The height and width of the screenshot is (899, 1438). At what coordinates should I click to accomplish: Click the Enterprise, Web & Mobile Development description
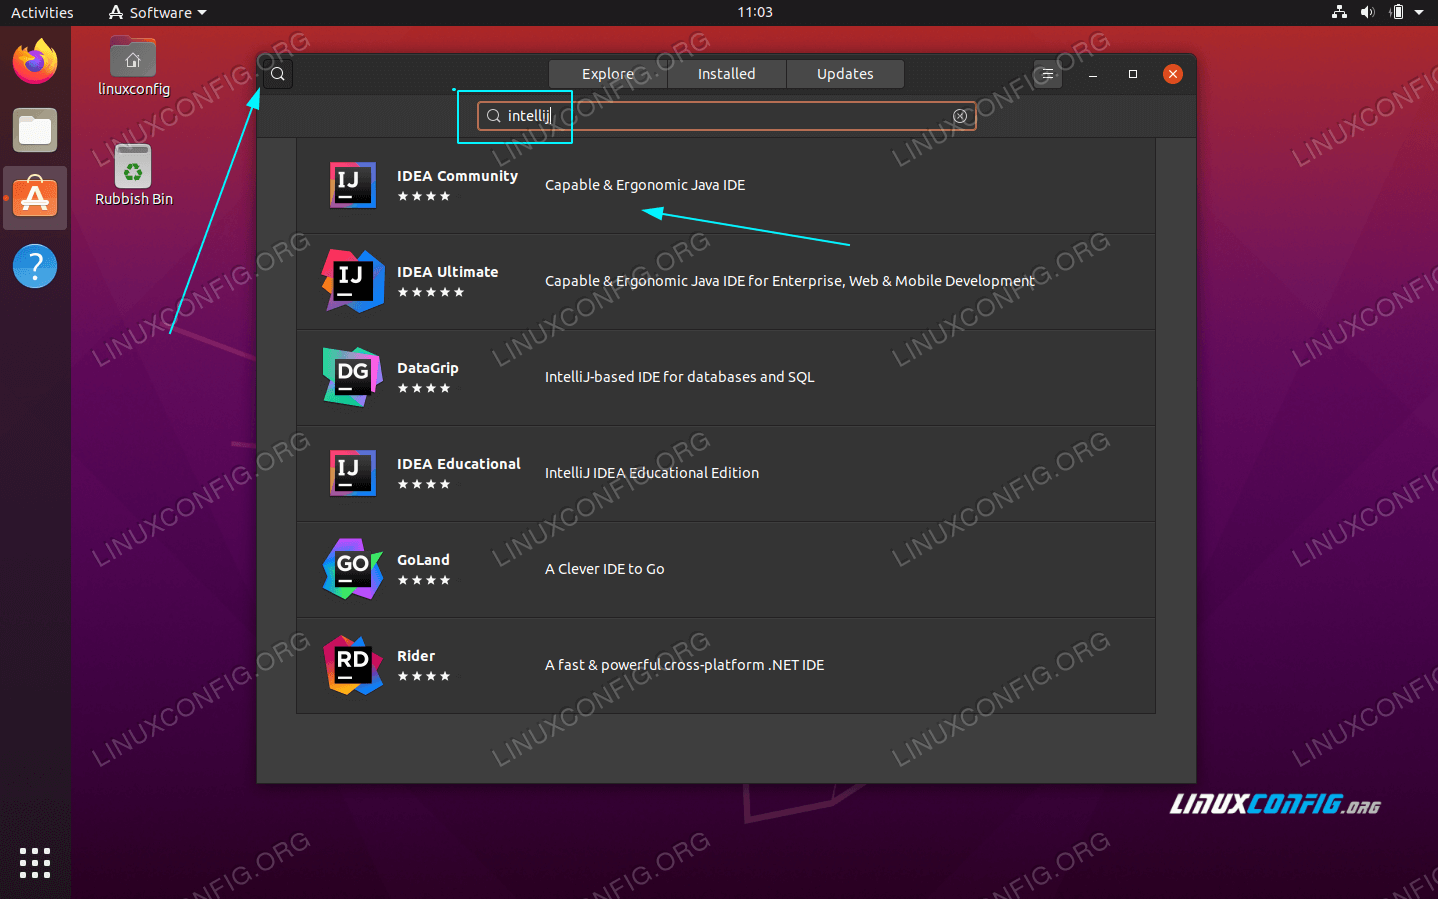(790, 281)
